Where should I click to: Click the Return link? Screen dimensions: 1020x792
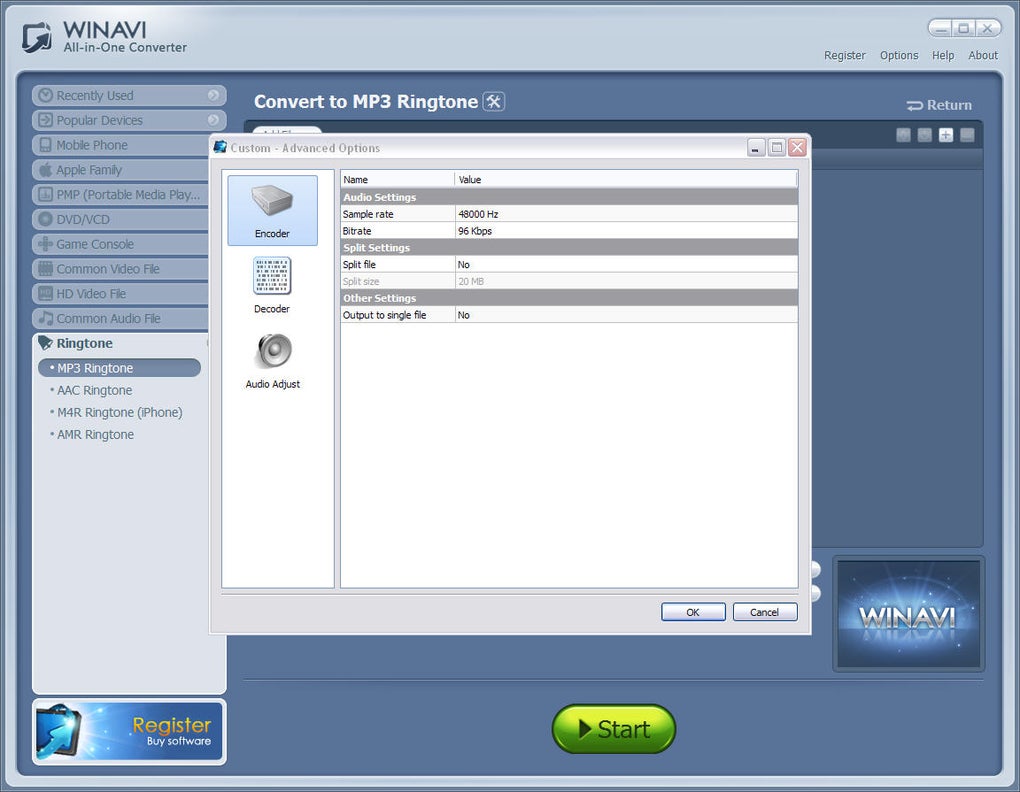coord(939,105)
